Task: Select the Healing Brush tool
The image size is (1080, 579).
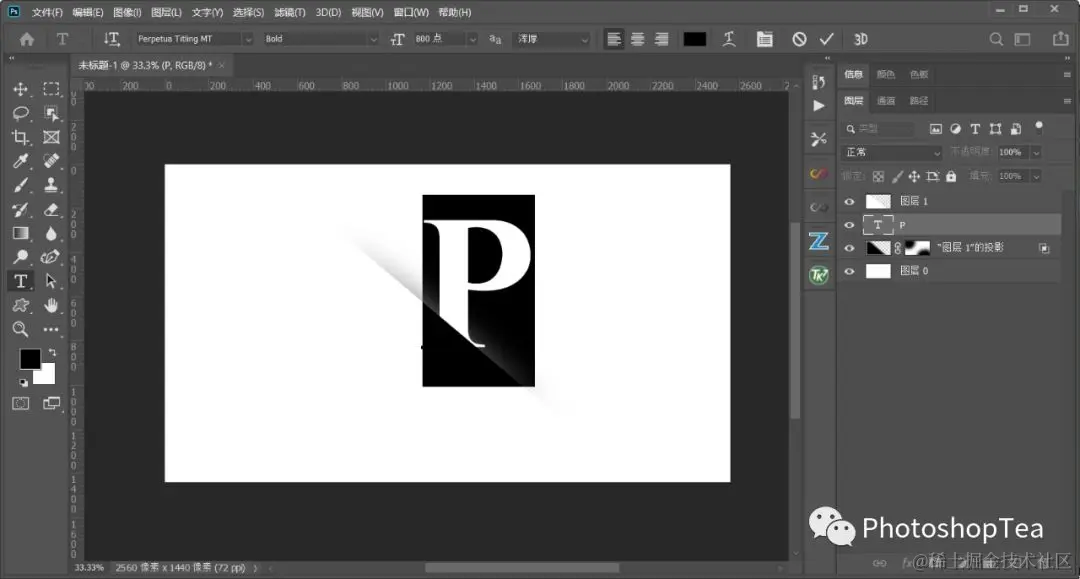Action: point(51,161)
